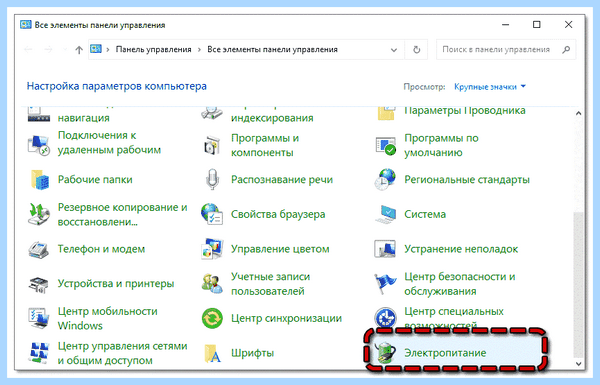Click the Программы и компоненты icon
The width and height of the screenshot is (600, 385).
212,145
